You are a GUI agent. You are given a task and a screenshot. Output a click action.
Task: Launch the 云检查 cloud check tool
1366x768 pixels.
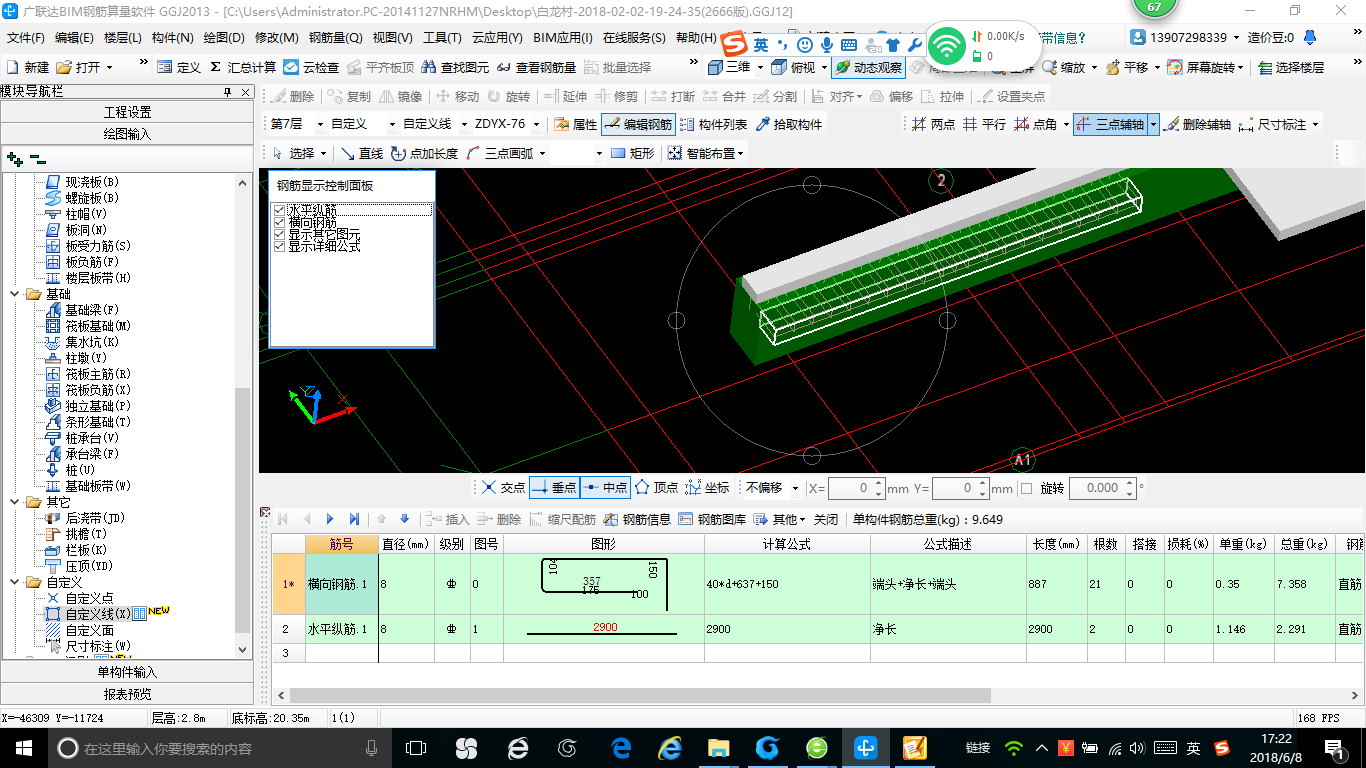tap(311, 67)
